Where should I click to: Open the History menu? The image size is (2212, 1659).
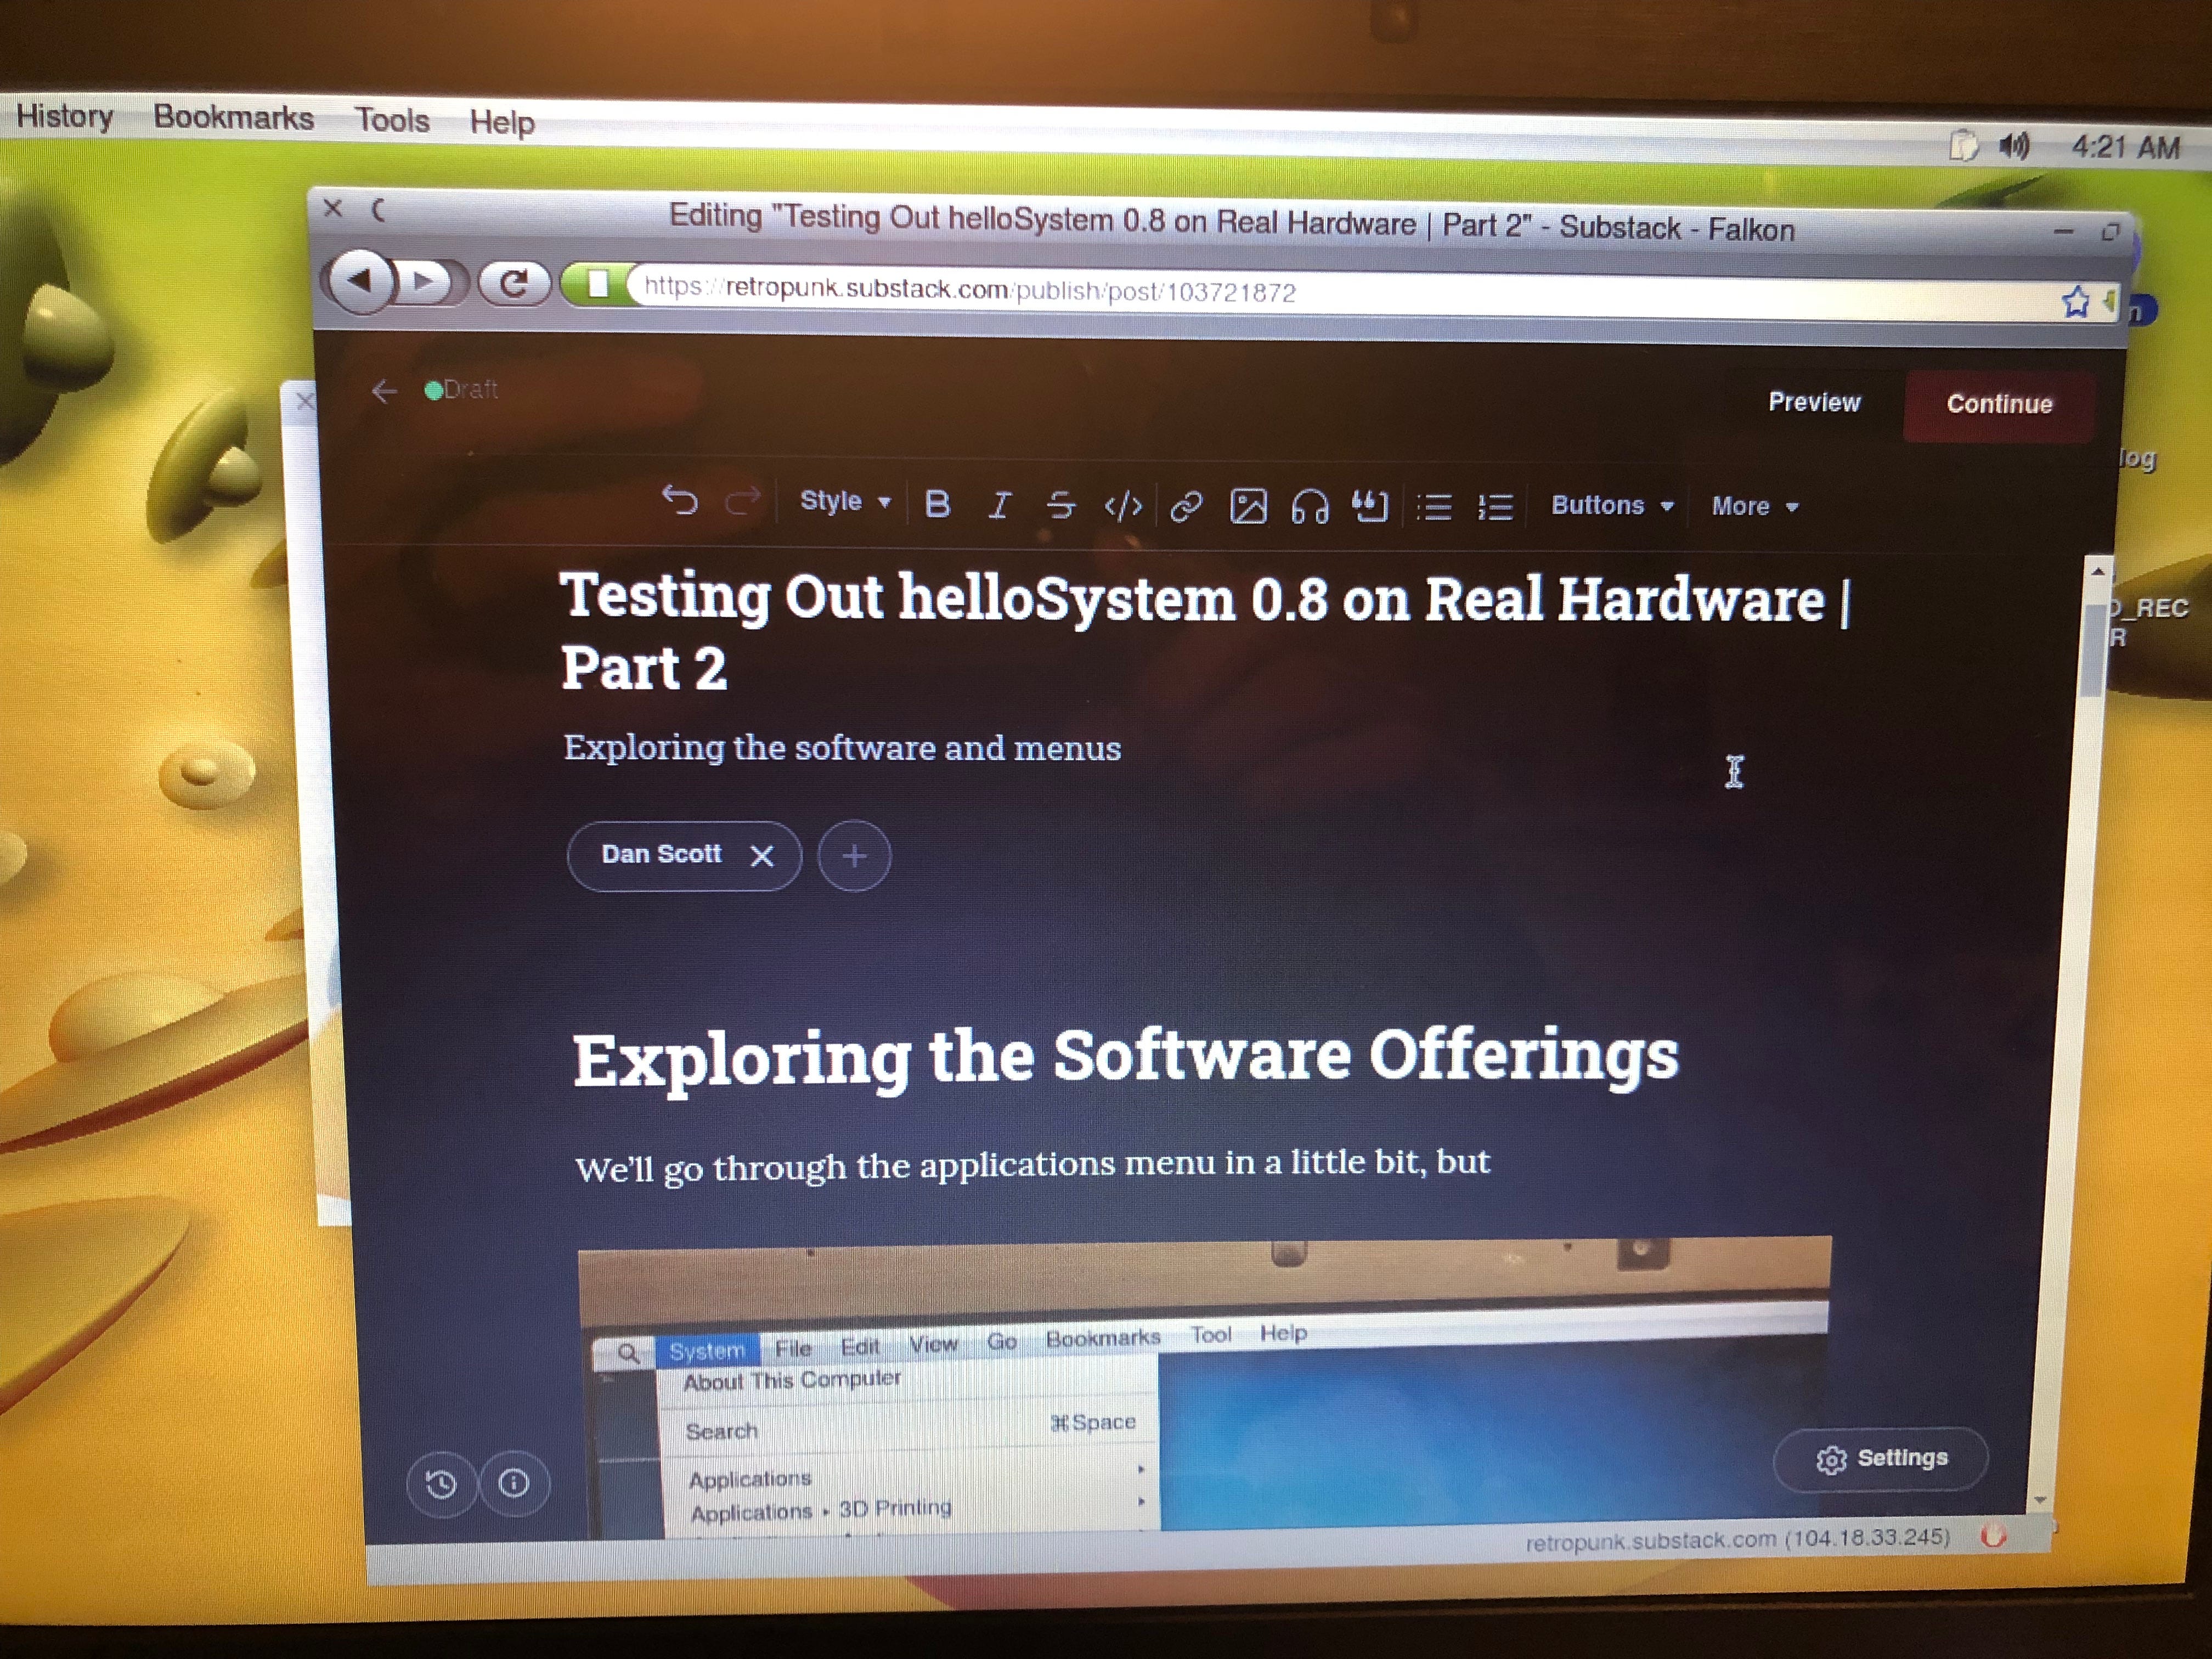64,116
